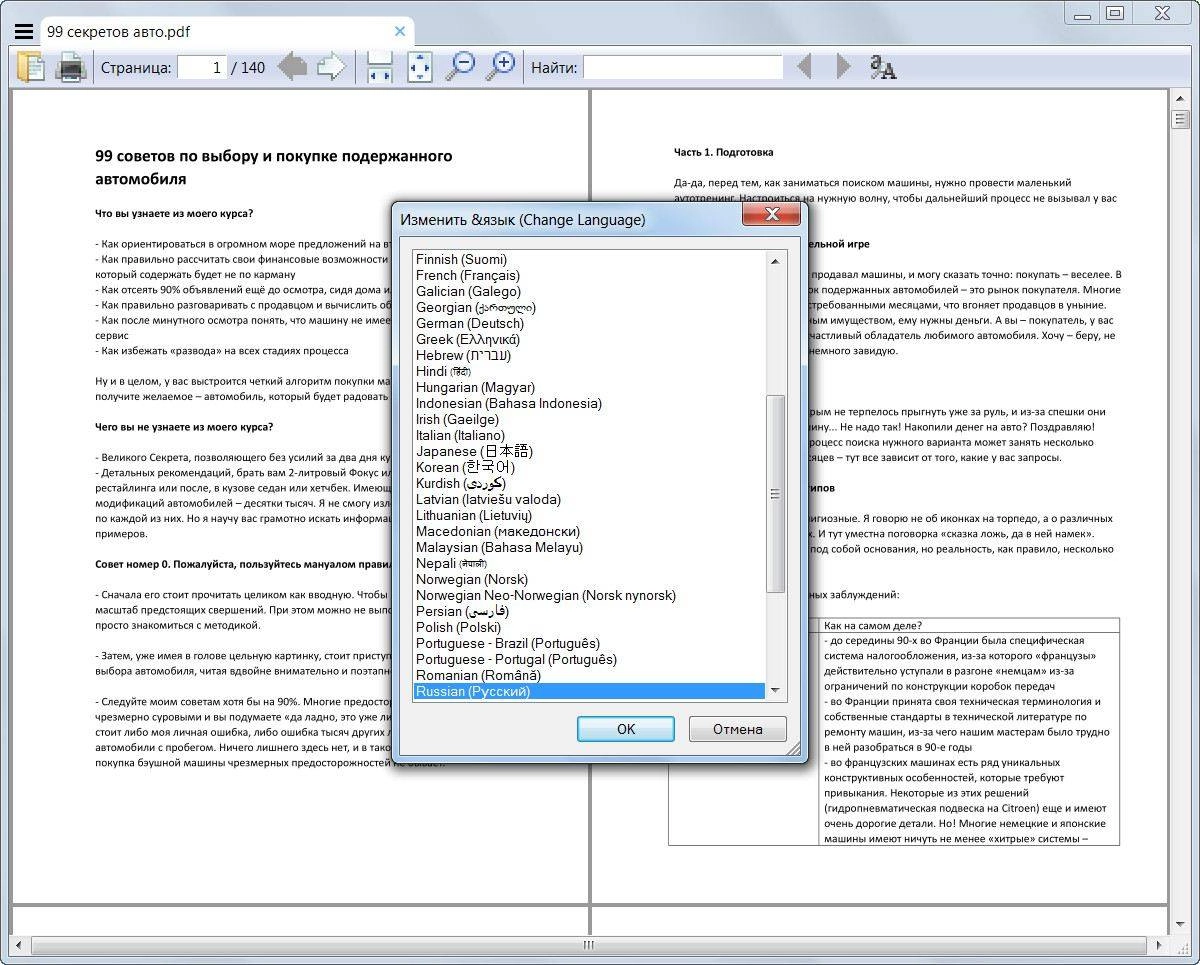Click the Отмена button
Viewport: 1200px width, 965px height.
[738, 729]
